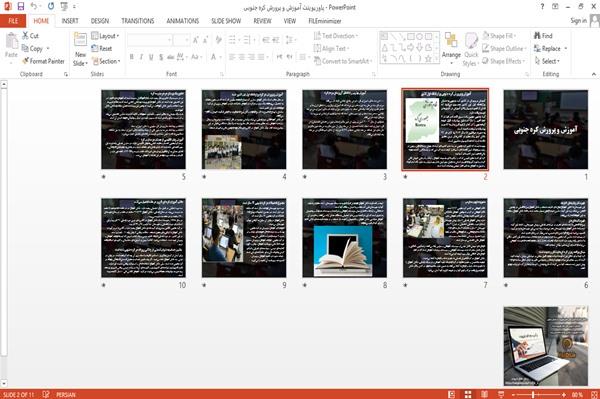Collapse the ribbon with the arrow
The width and height of the screenshot is (600, 399).
pos(593,74)
